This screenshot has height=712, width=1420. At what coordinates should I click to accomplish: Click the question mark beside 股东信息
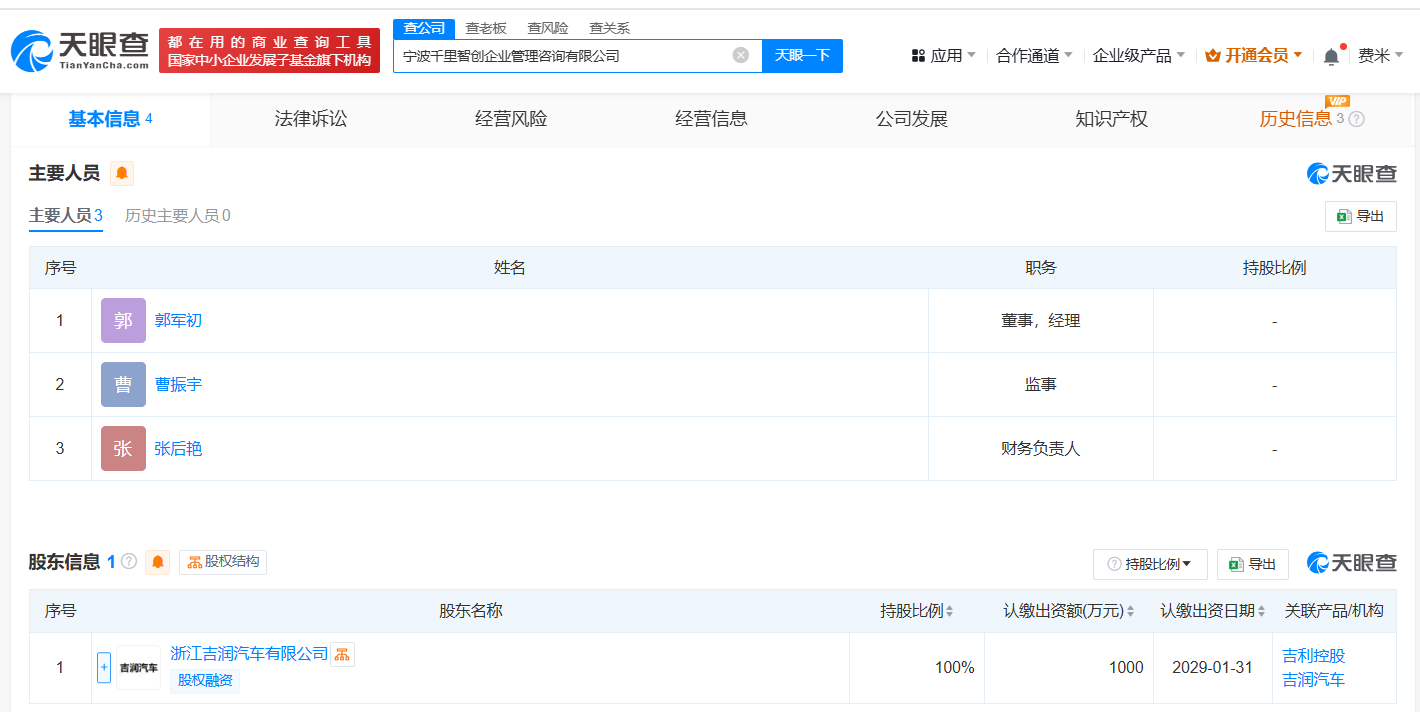pyautogui.click(x=128, y=561)
